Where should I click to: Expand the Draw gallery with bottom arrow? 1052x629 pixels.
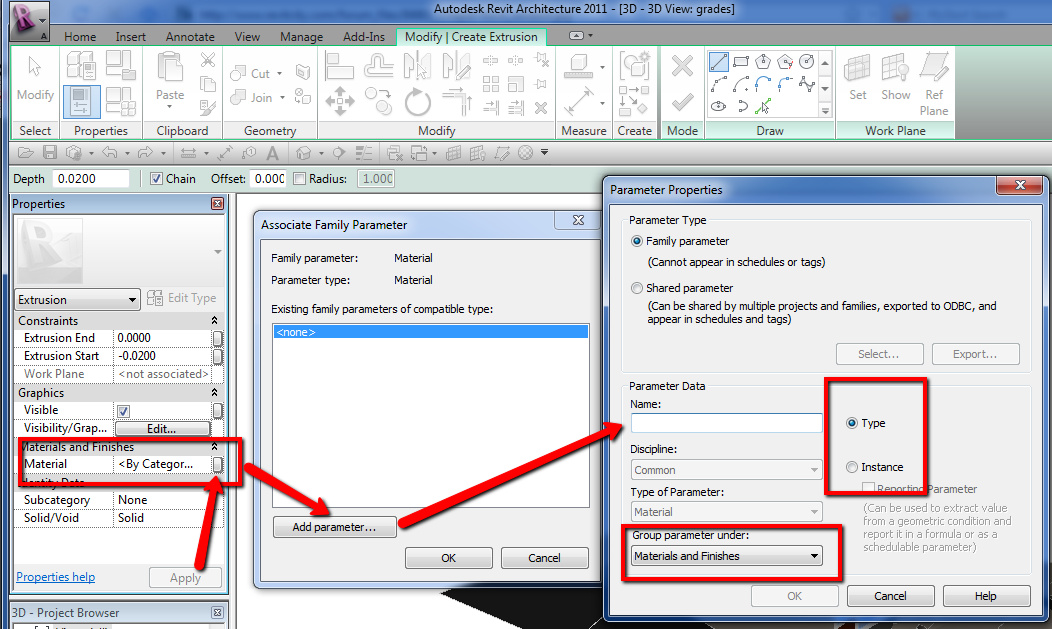coord(825,111)
